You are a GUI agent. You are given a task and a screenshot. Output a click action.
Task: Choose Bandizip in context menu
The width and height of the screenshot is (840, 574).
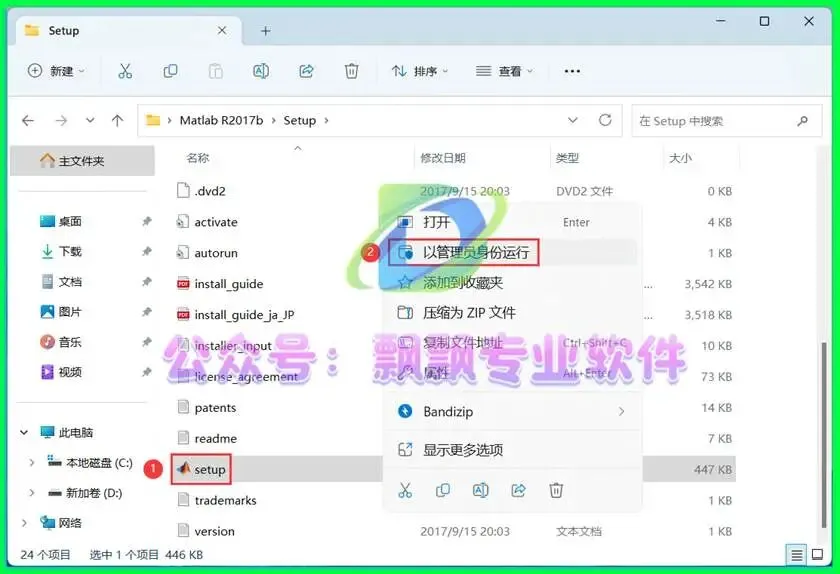coord(513,412)
